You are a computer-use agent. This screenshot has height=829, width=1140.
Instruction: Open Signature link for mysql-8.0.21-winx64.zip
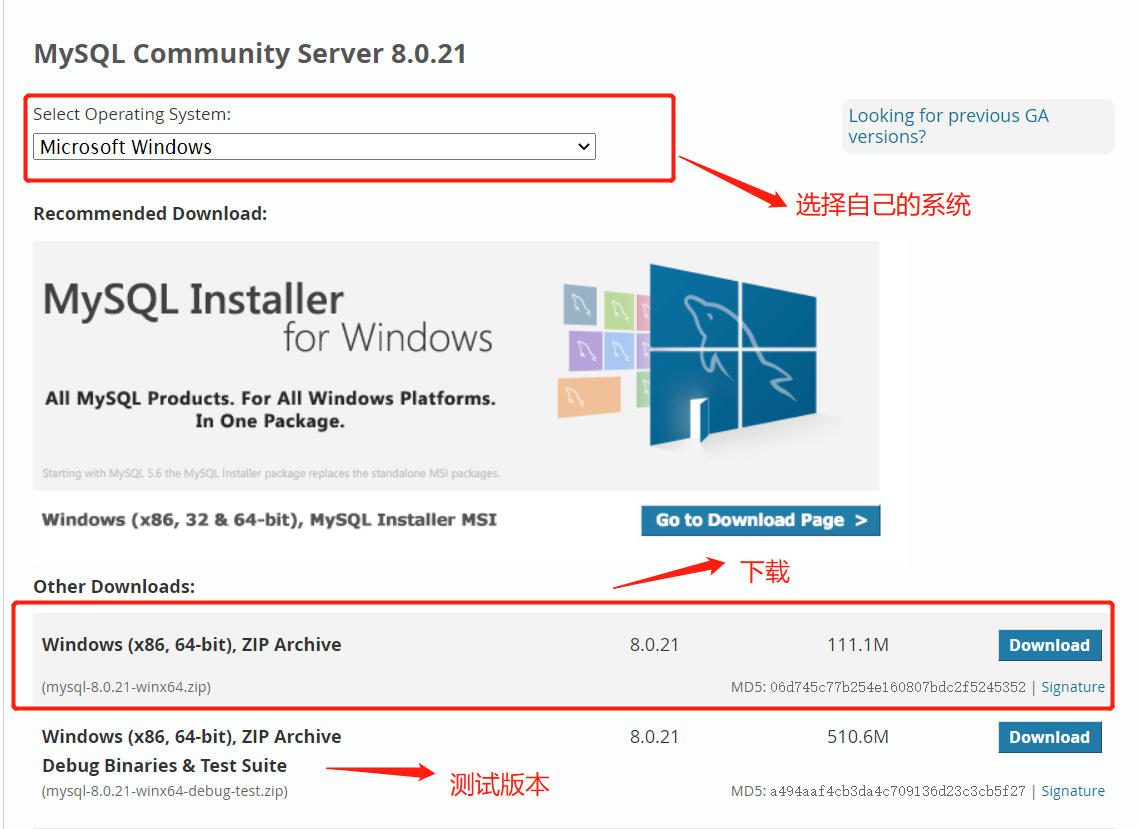(x=1072, y=687)
